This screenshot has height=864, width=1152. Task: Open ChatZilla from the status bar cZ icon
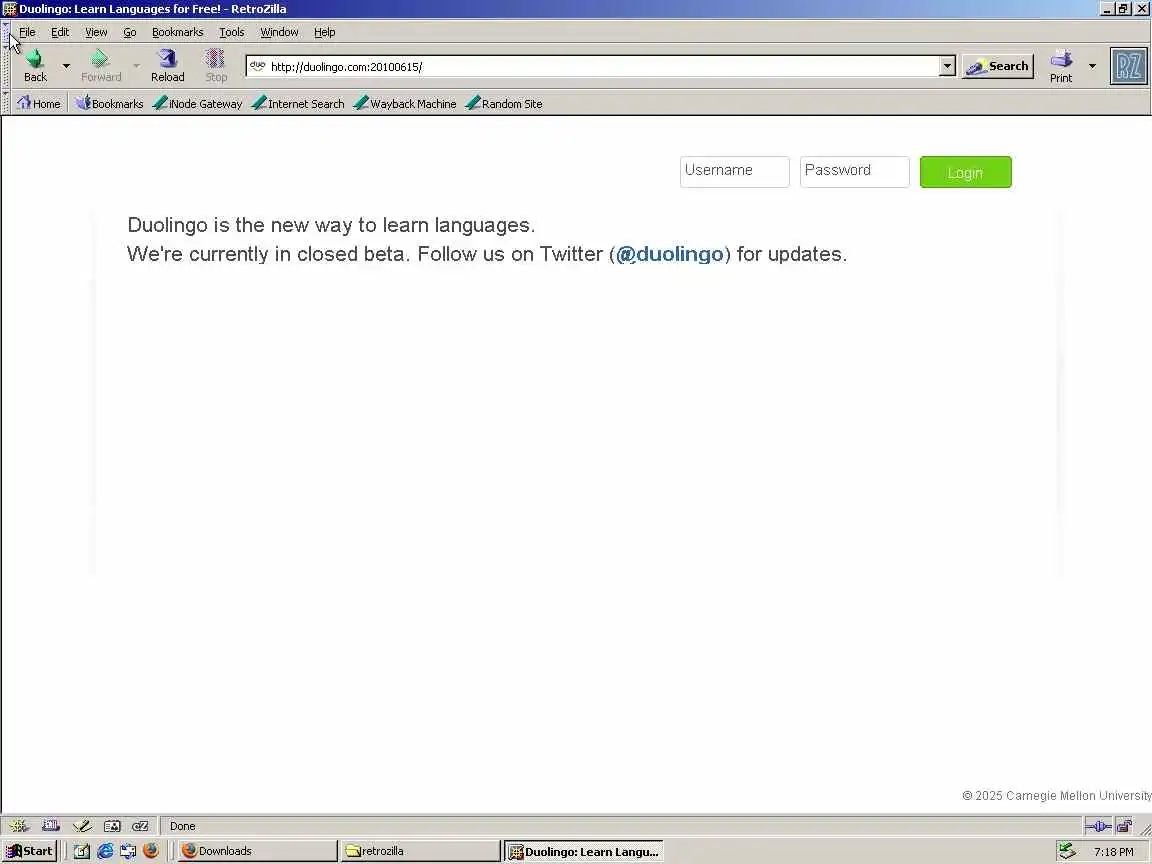tap(140, 826)
